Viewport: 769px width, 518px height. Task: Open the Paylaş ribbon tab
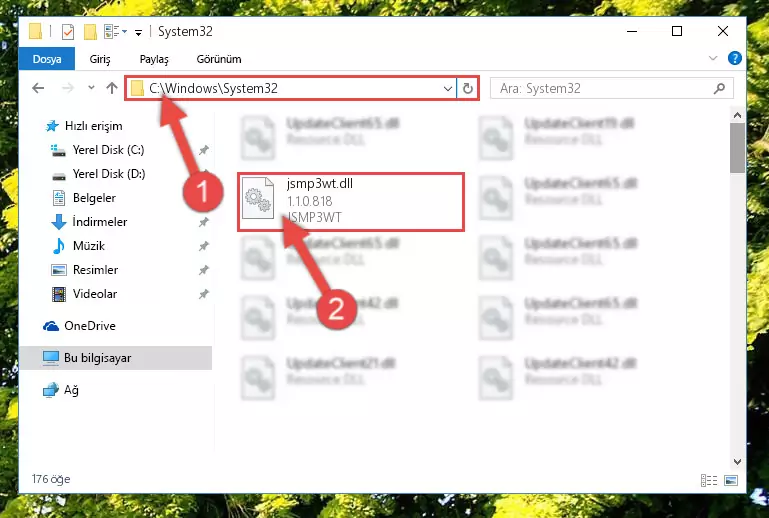(x=154, y=59)
